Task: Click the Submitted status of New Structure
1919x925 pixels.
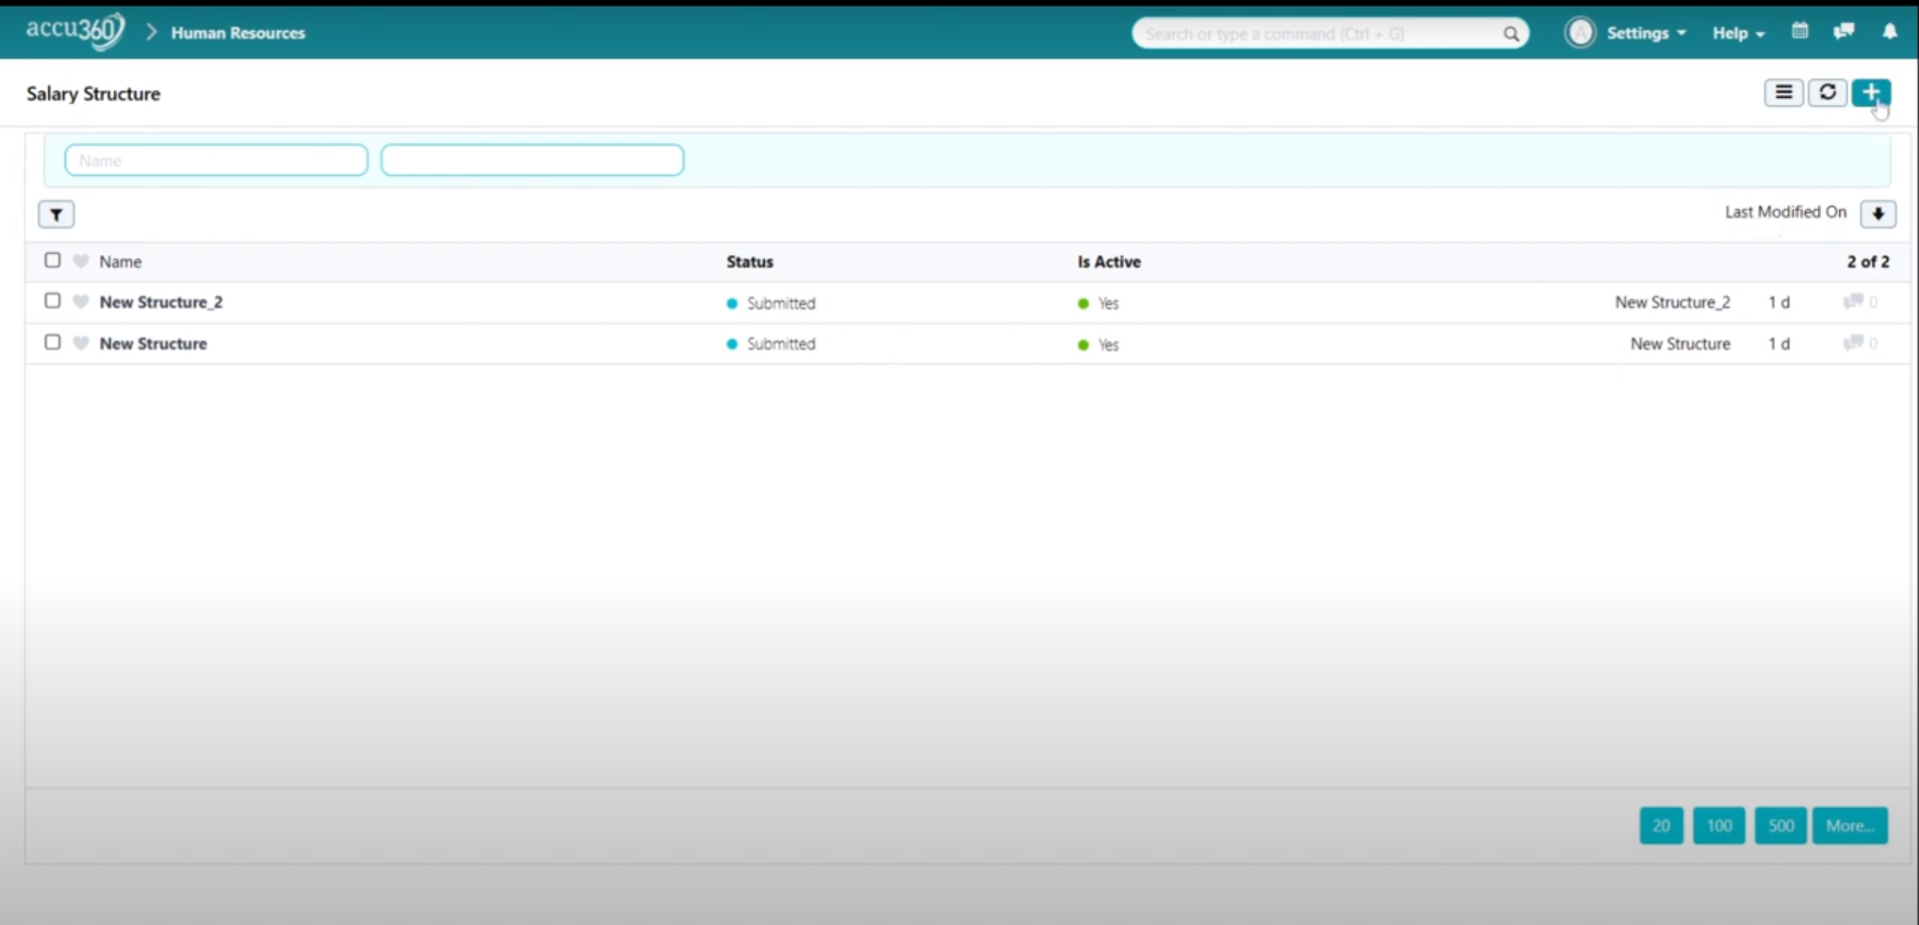Action: (x=771, y=344)
